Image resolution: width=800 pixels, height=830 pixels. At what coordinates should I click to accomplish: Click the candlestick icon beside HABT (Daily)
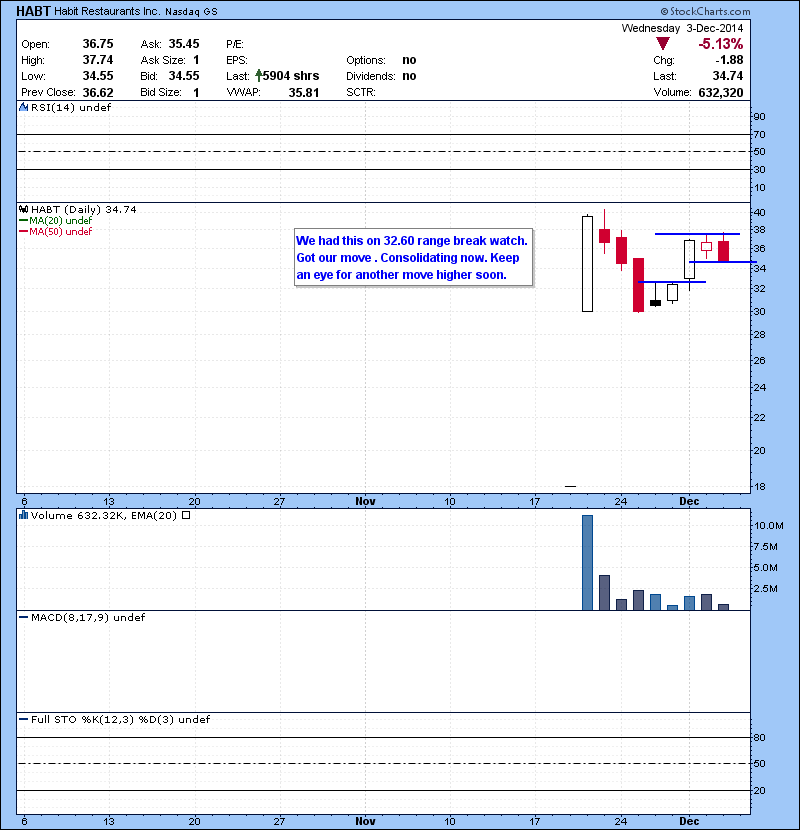[x=23, y=210]
